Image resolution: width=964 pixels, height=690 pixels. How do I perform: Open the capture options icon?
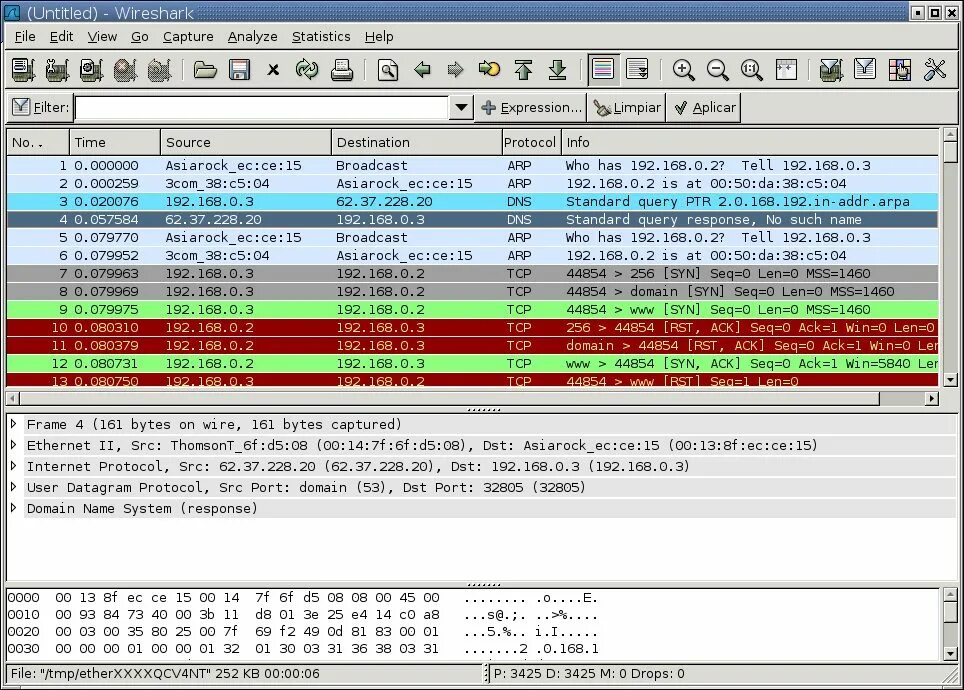point(57,69)
